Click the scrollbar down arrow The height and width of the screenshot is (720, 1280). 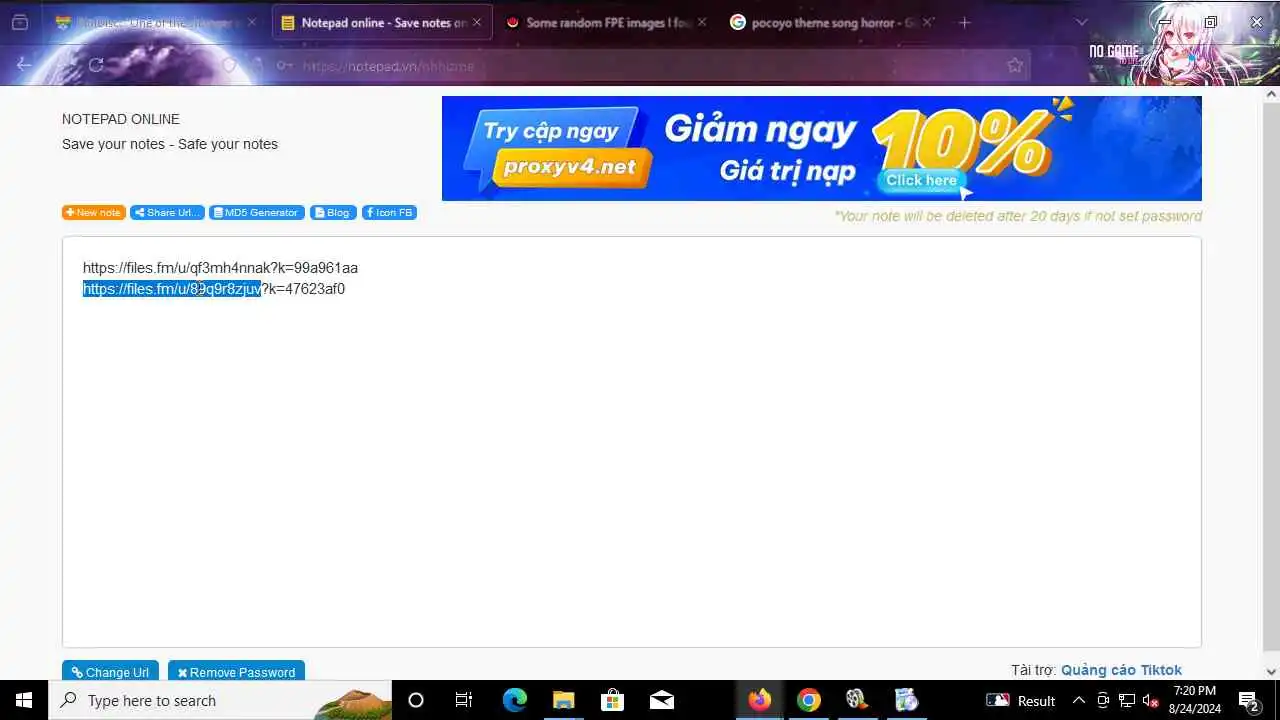[1271, 672]
